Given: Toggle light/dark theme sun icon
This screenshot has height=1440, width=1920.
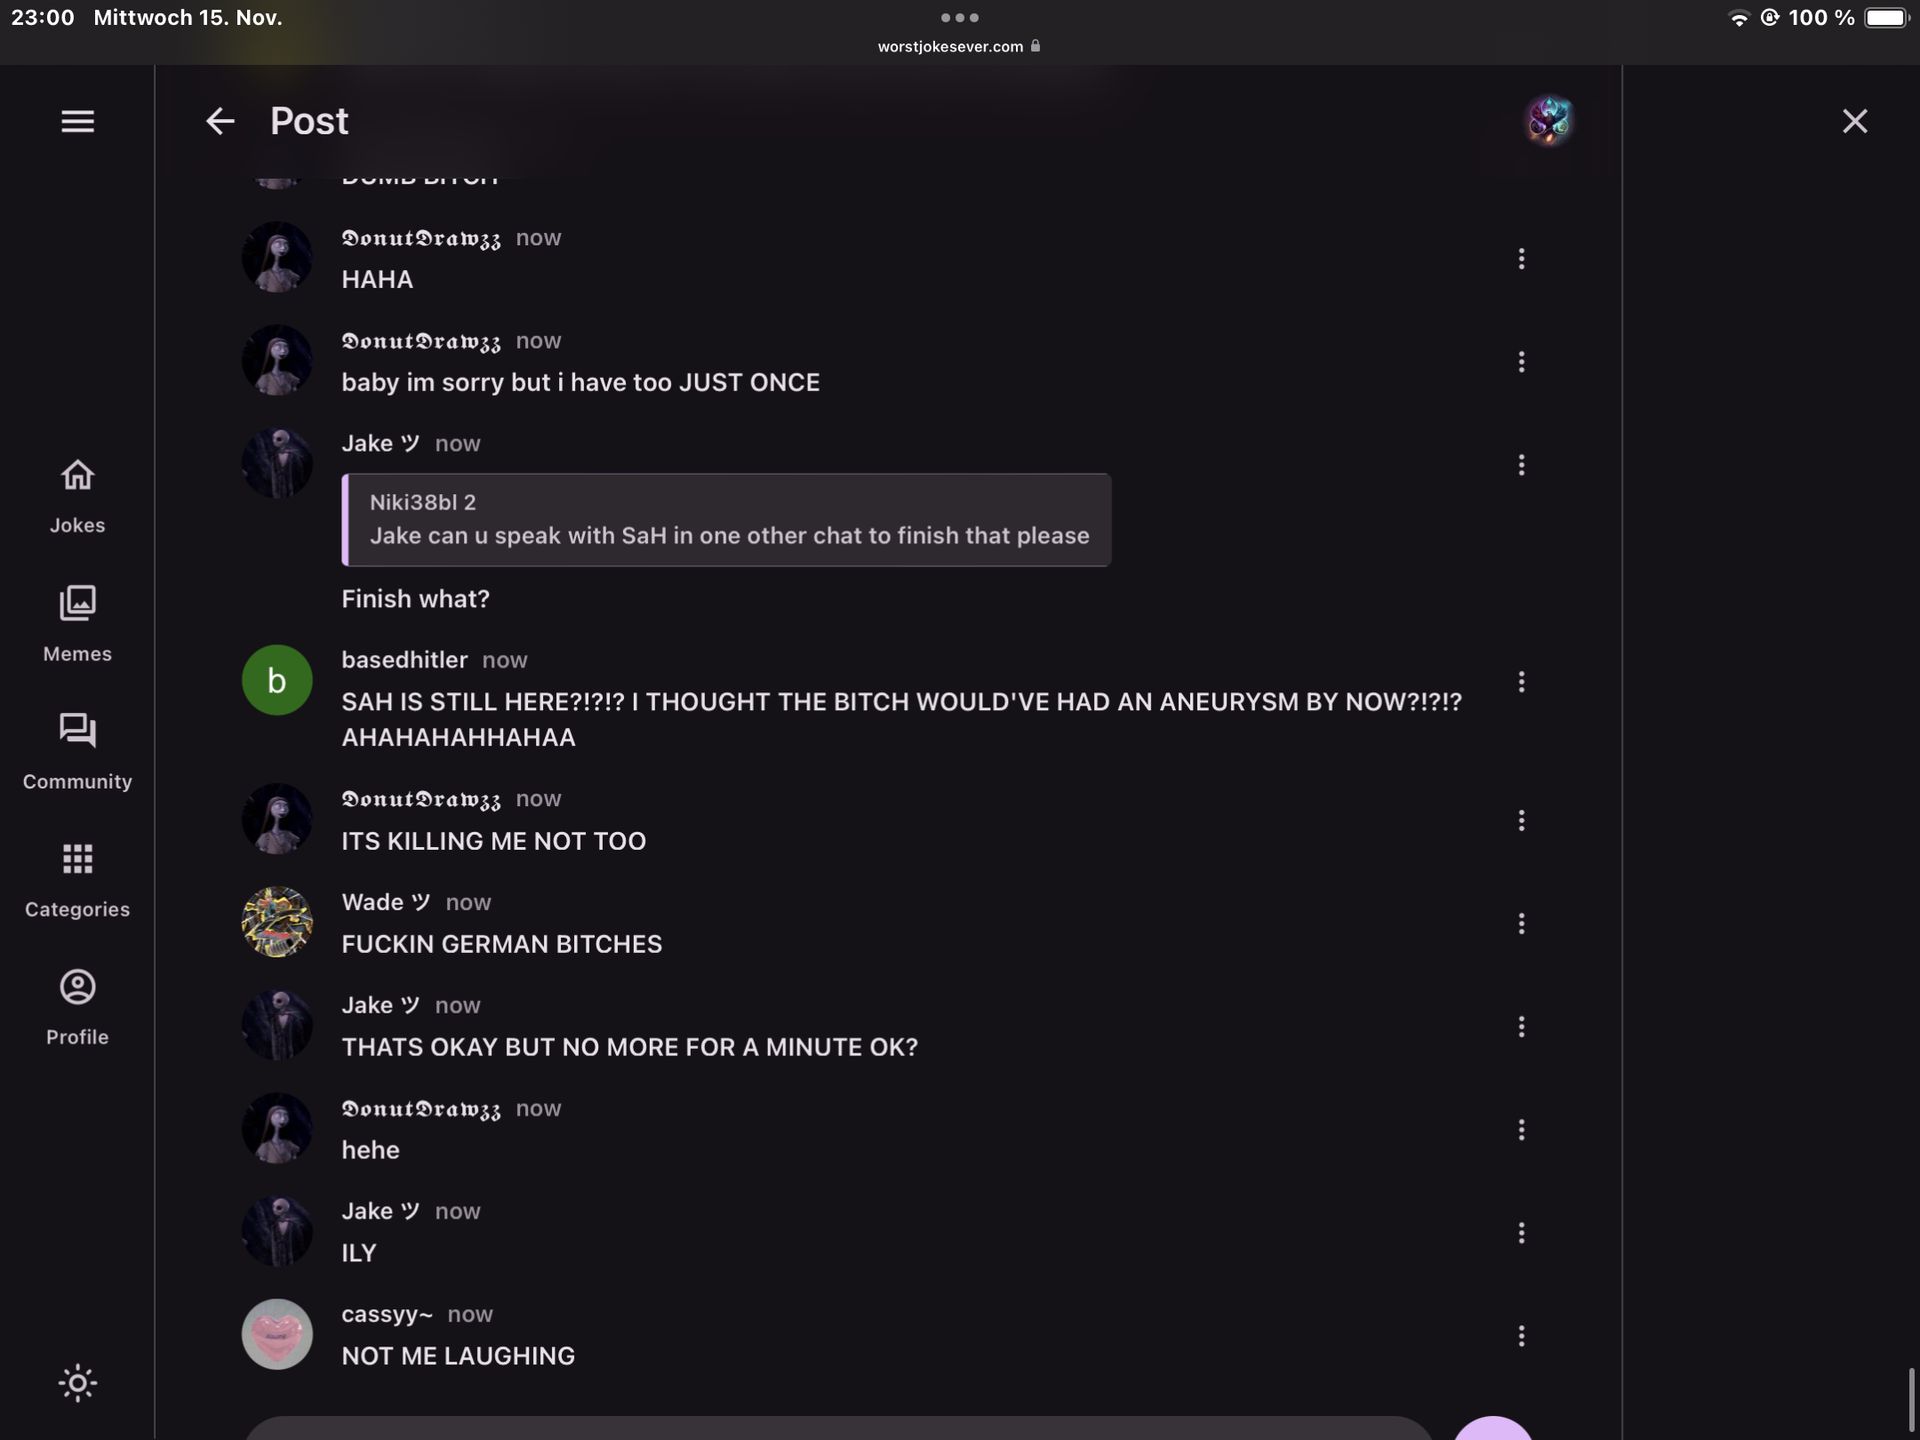Looking at the screenshot, I should click(77, 1383).
